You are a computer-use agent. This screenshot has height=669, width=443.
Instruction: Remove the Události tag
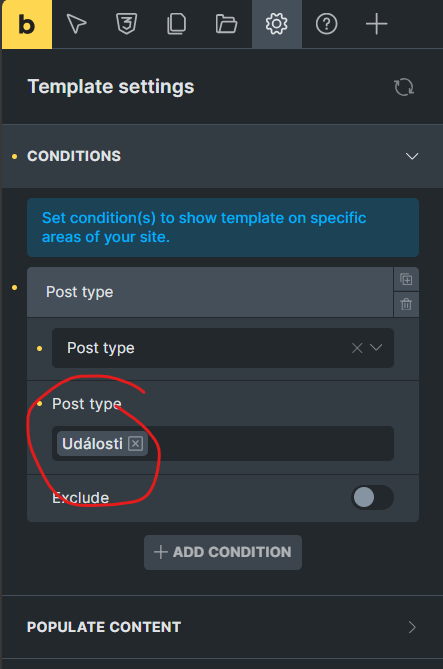[136, 444]
